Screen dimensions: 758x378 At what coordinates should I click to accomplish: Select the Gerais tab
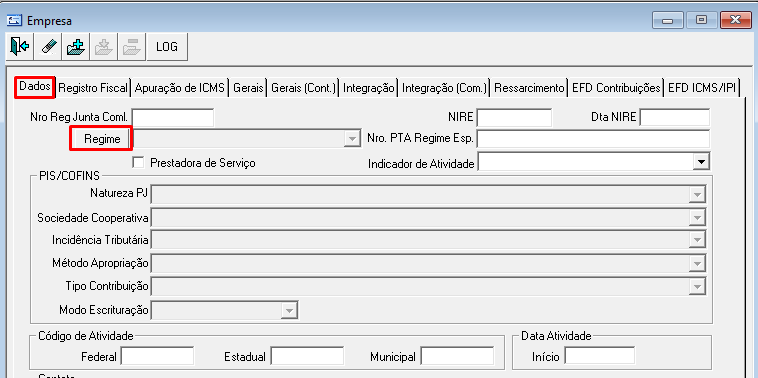248,88
